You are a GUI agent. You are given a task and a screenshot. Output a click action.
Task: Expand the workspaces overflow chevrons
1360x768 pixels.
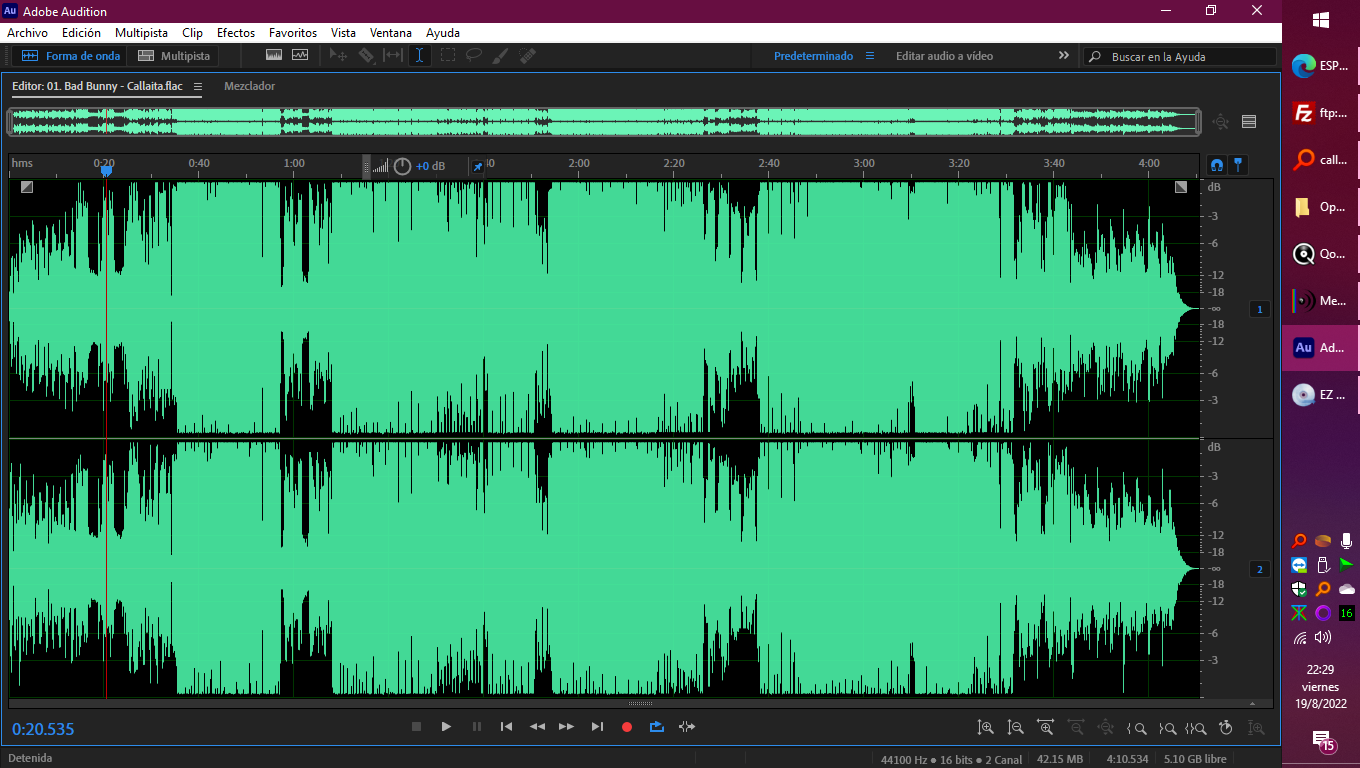coord(1064,56)
